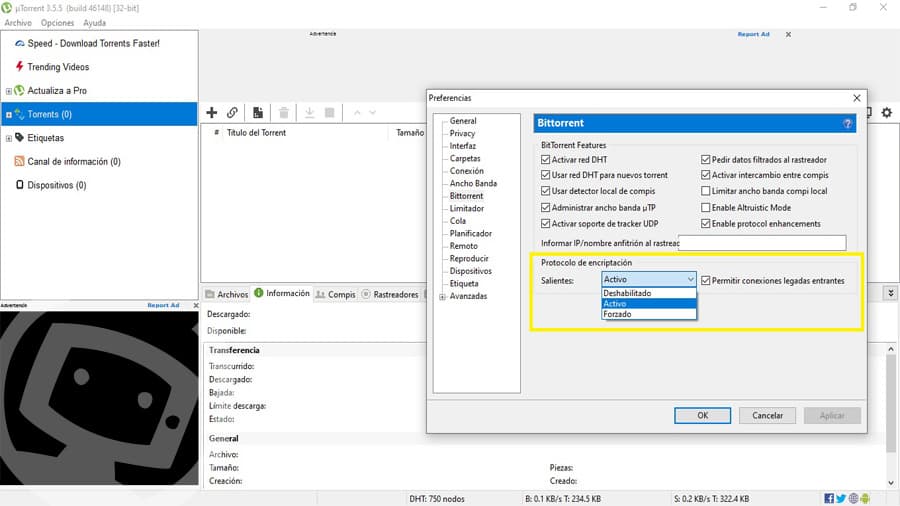Screen dimensions: 900x506
Task: Click the uTorrent ad thumbnail in sidebar
Action: [99, 398]
